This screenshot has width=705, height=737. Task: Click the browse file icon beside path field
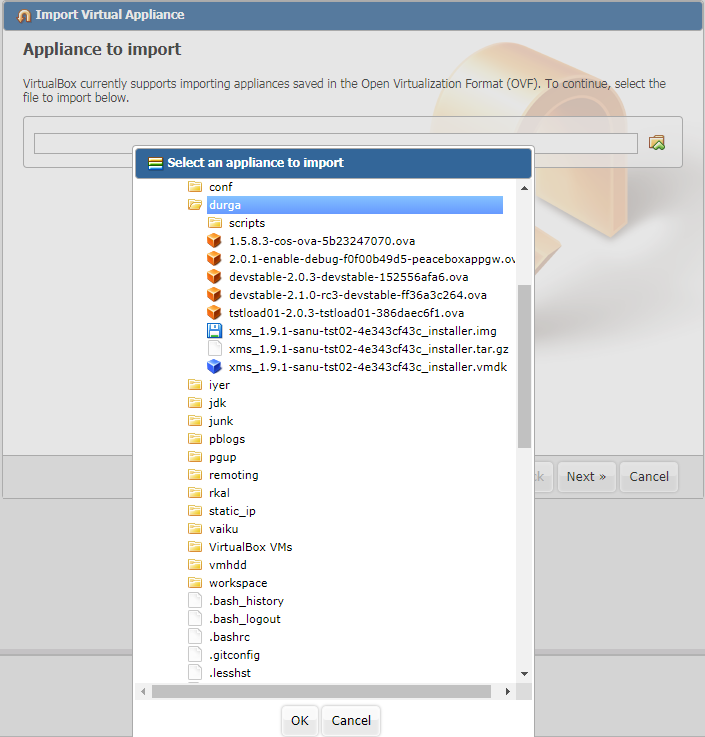[656, 143]
